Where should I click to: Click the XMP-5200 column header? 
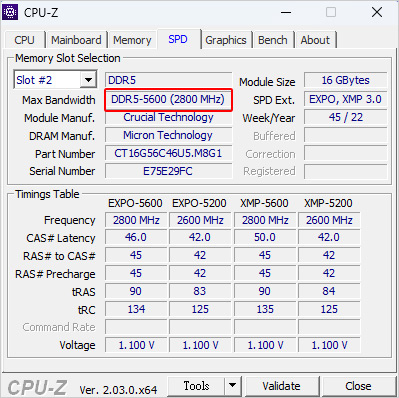(x=328, y=203)
